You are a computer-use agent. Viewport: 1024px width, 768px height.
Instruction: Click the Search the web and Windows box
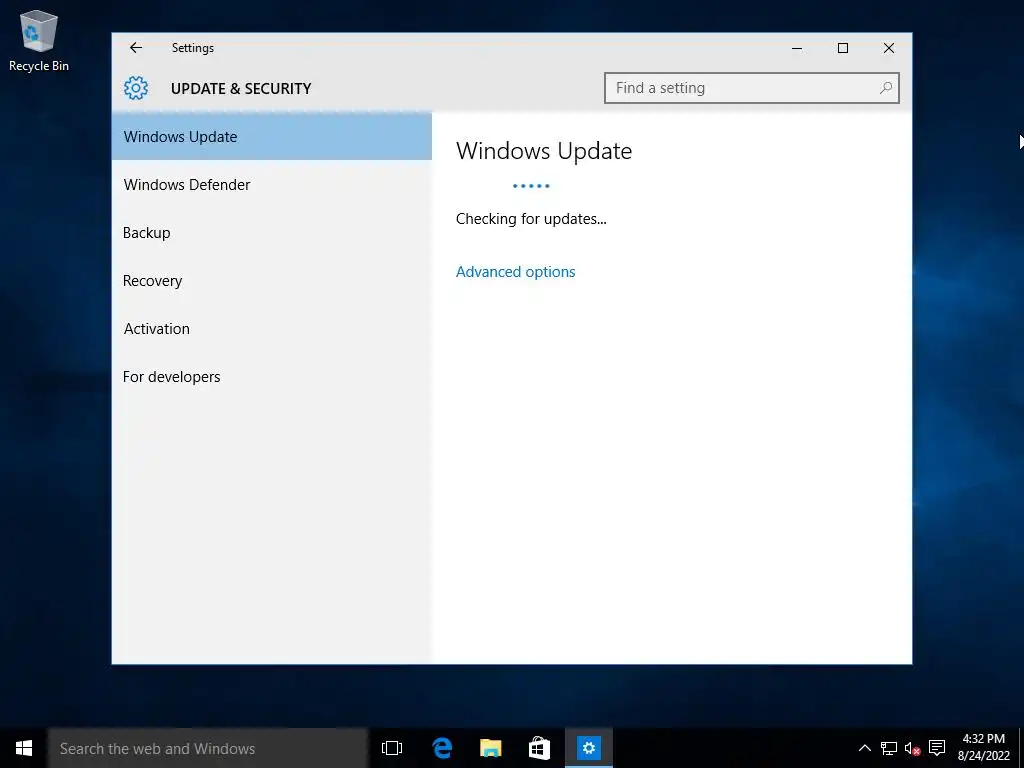tap(208, 748)
